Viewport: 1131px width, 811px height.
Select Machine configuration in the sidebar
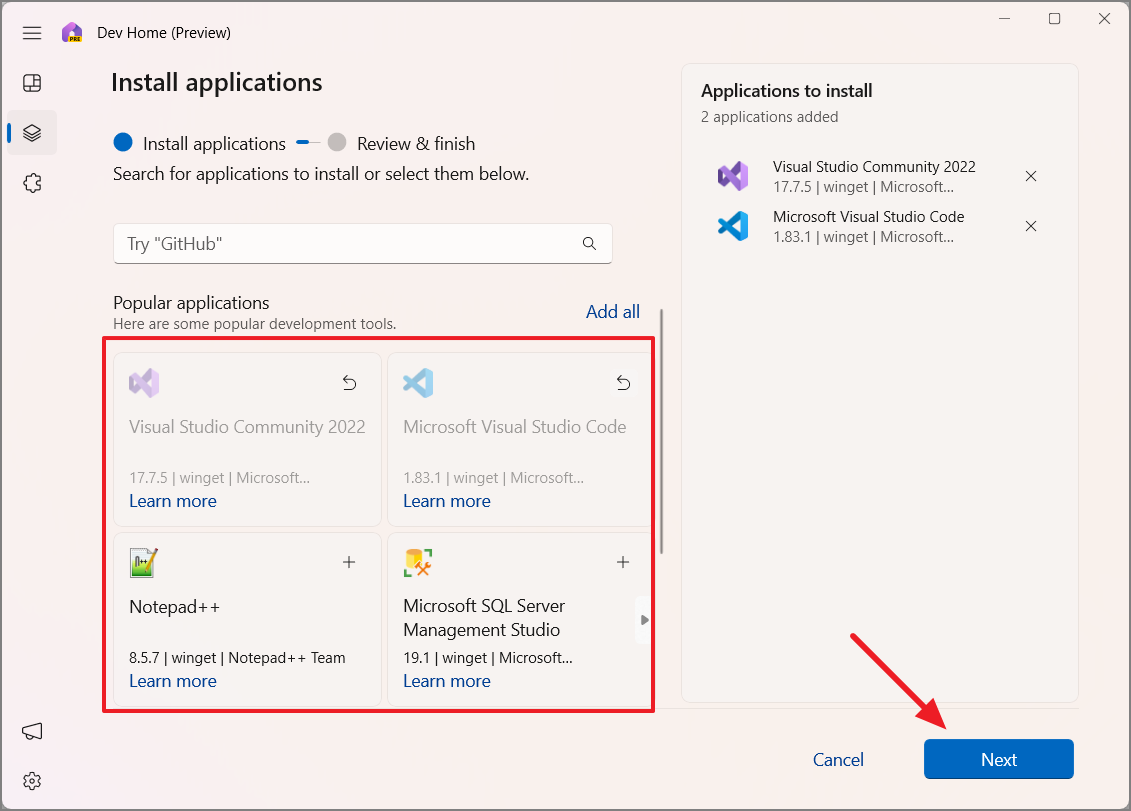(32, 132)
